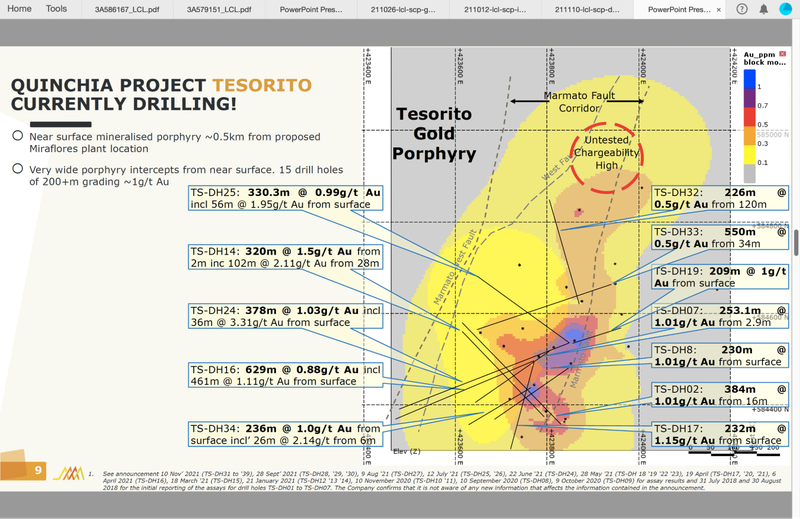Screen dimensions: 800x519
Task: Click the TS-DH02 384m callout
Action: [x=720, y=395]
